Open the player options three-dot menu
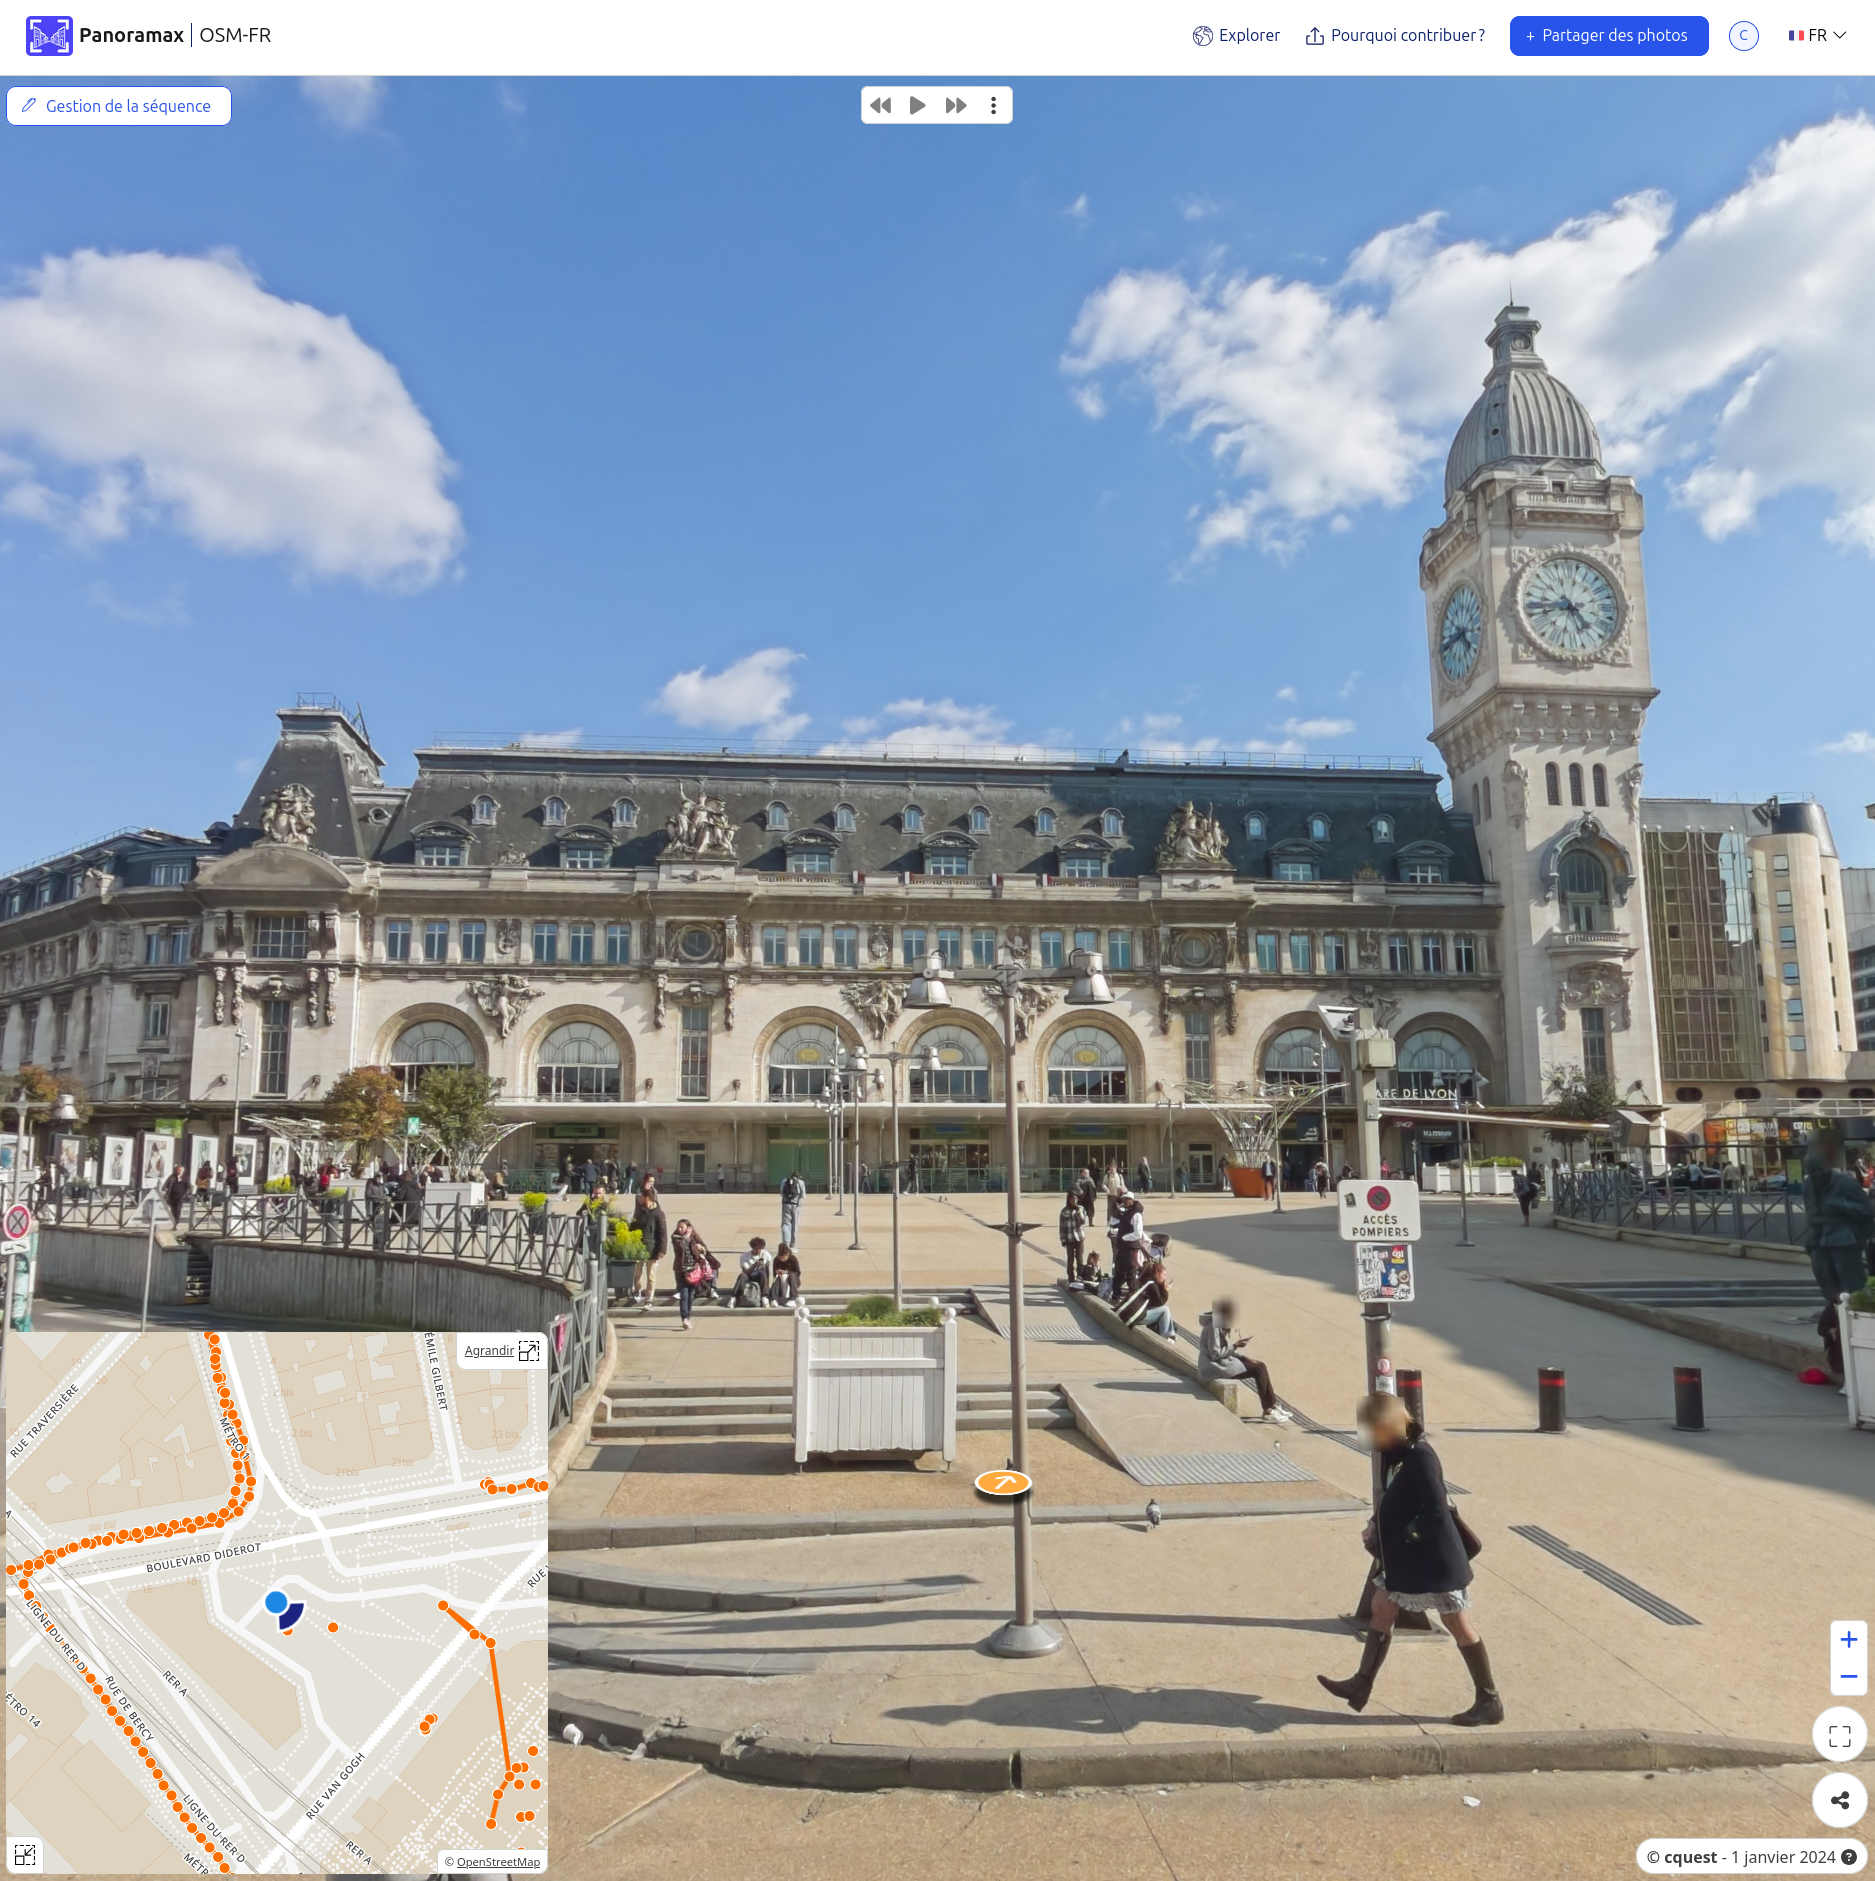The width and height of the screenshot is (1875, 1881). pyautogui.click(x=993, y=105)
